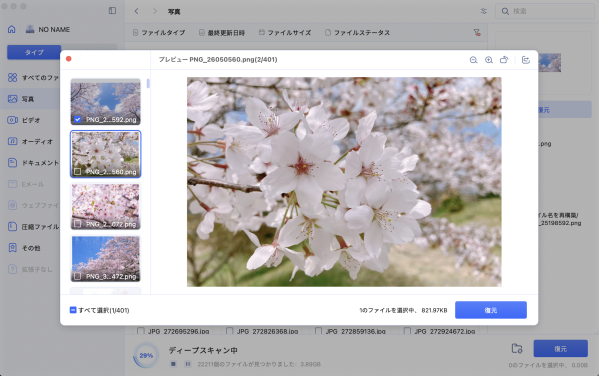Open the ファイルタイプ filter dropdown
Image resolution: width=599 pixels, height=376 pixels.
[x=159, y=33]
